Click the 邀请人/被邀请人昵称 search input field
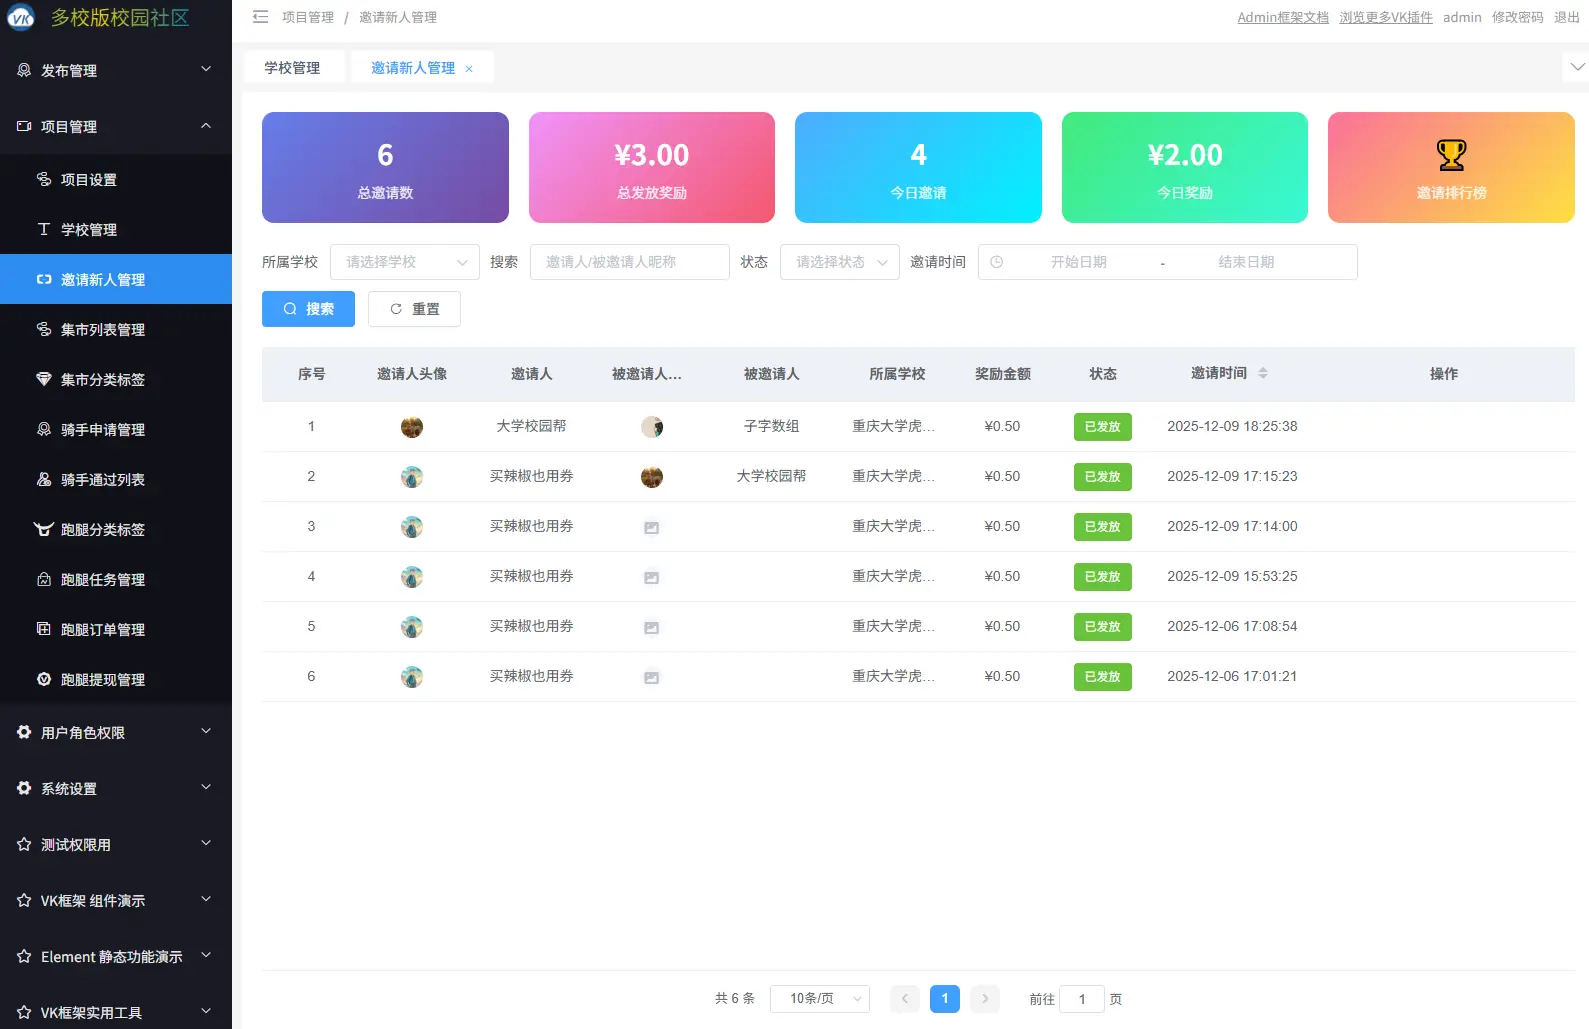The width and height of the screenshot is (1589, 1029). [x=629, y=262]
